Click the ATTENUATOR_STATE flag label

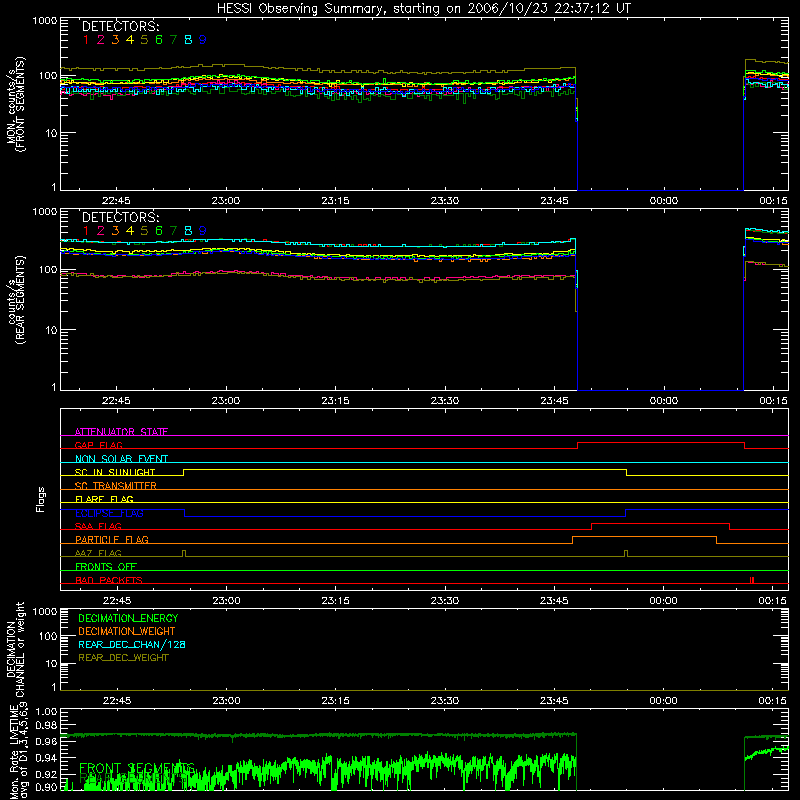click(x=121, y=432)
